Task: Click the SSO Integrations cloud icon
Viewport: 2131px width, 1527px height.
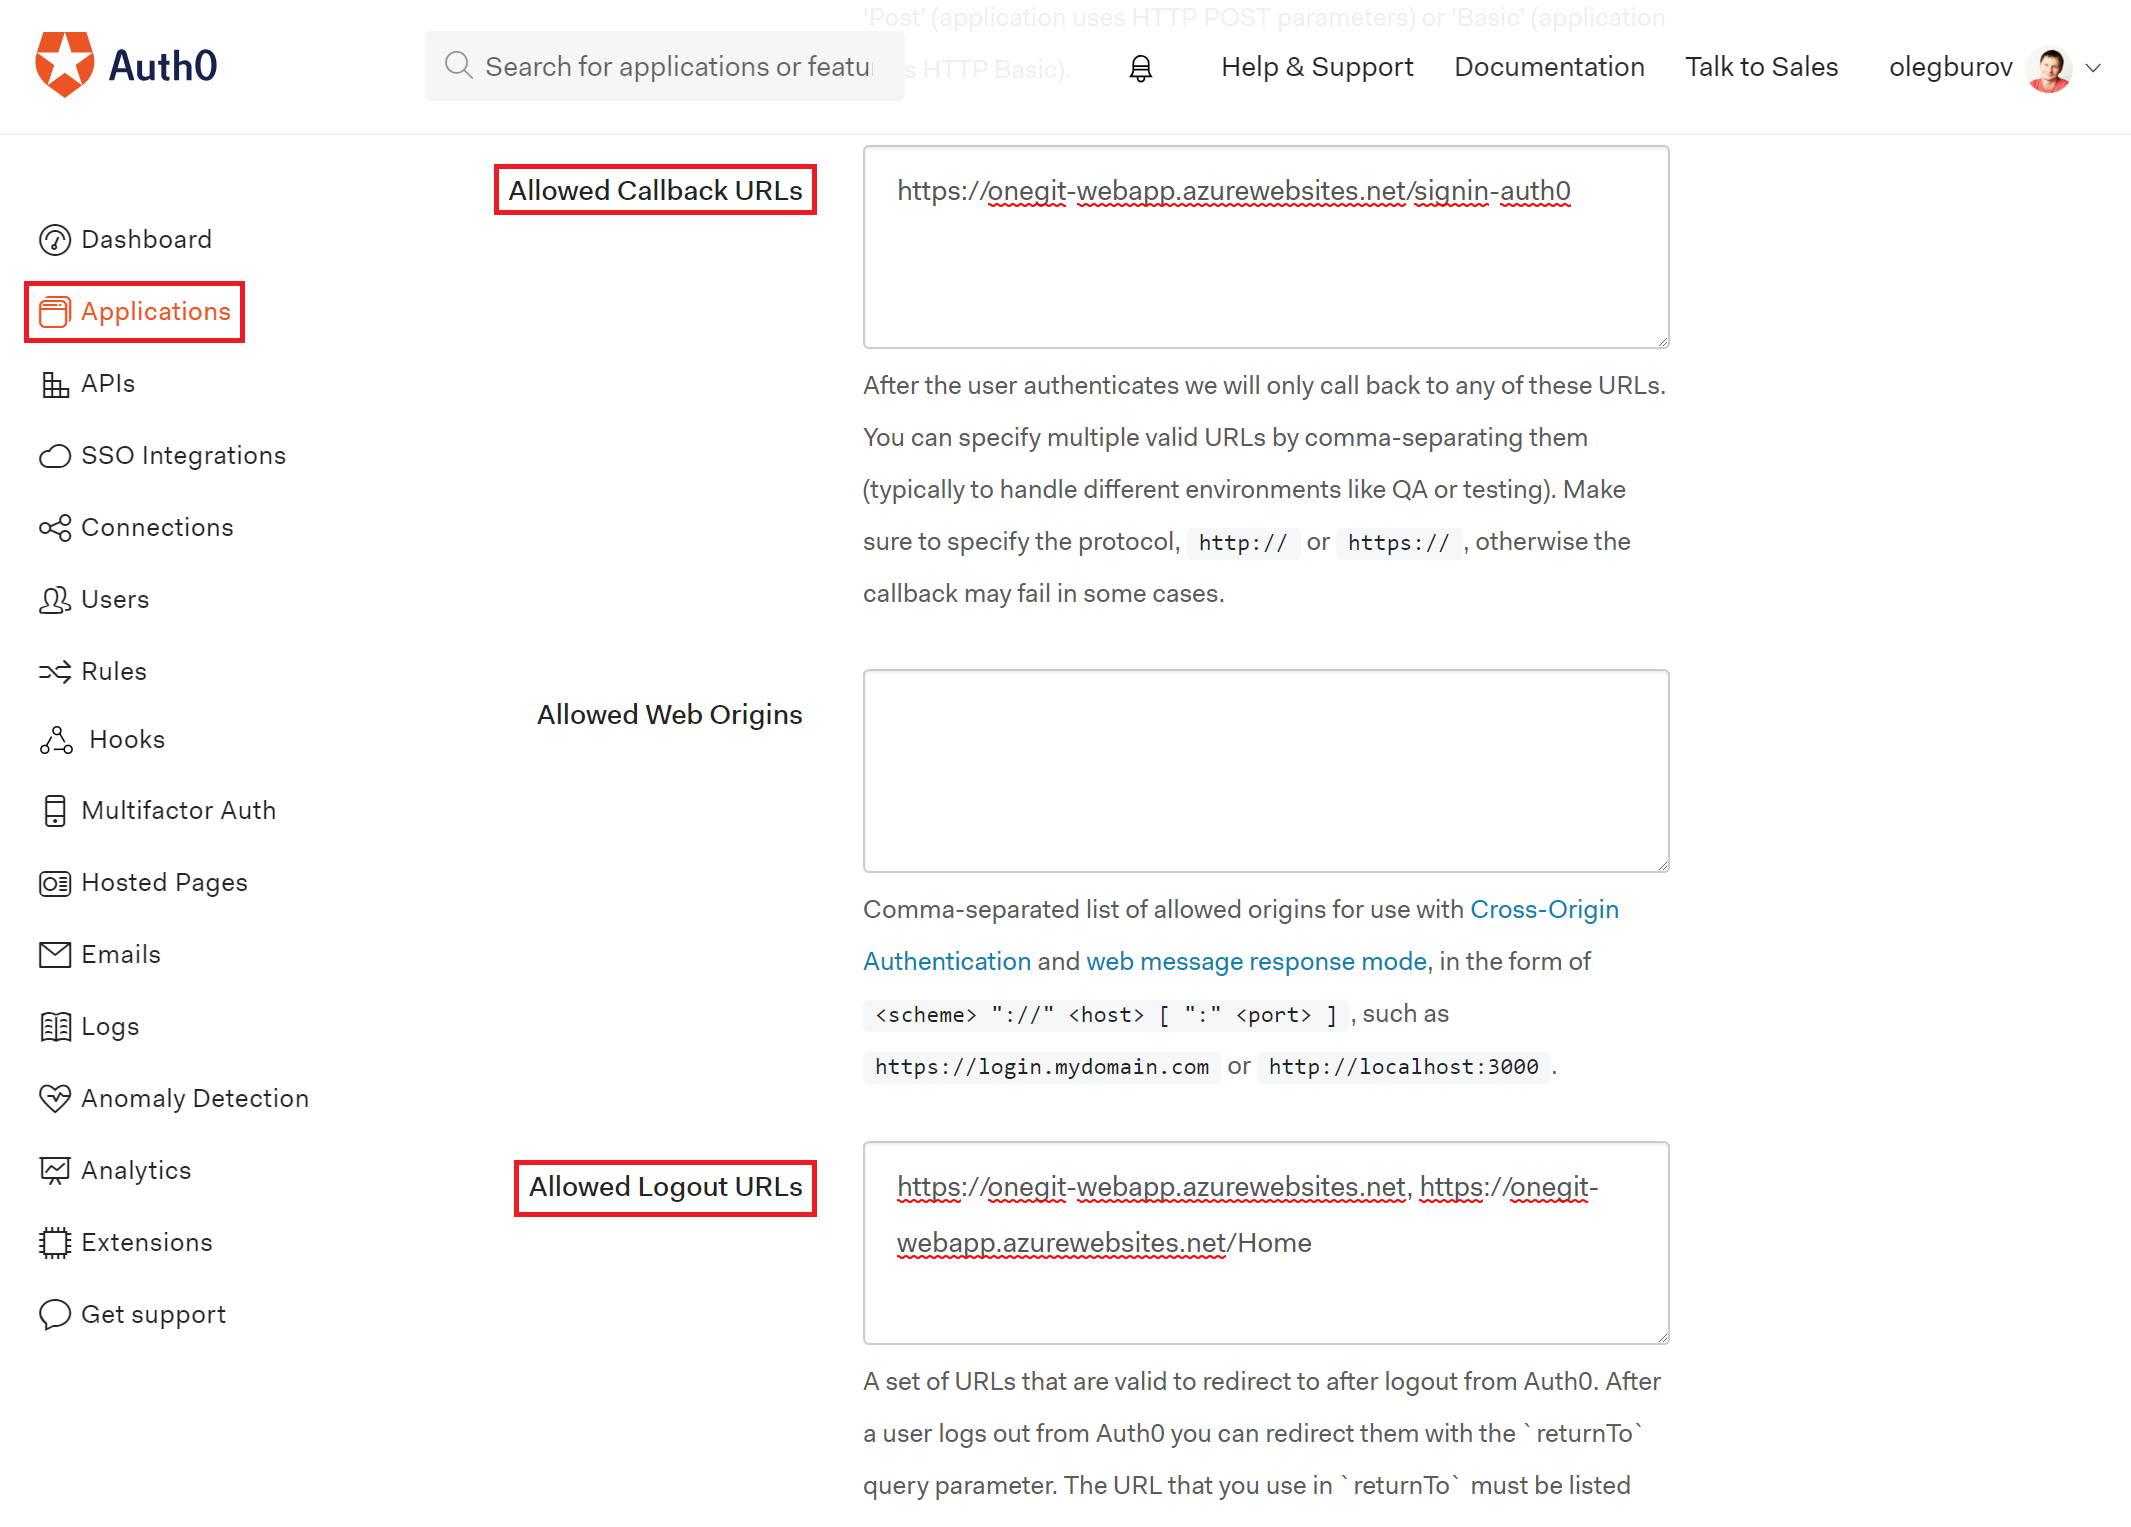Action: [54, 456]
